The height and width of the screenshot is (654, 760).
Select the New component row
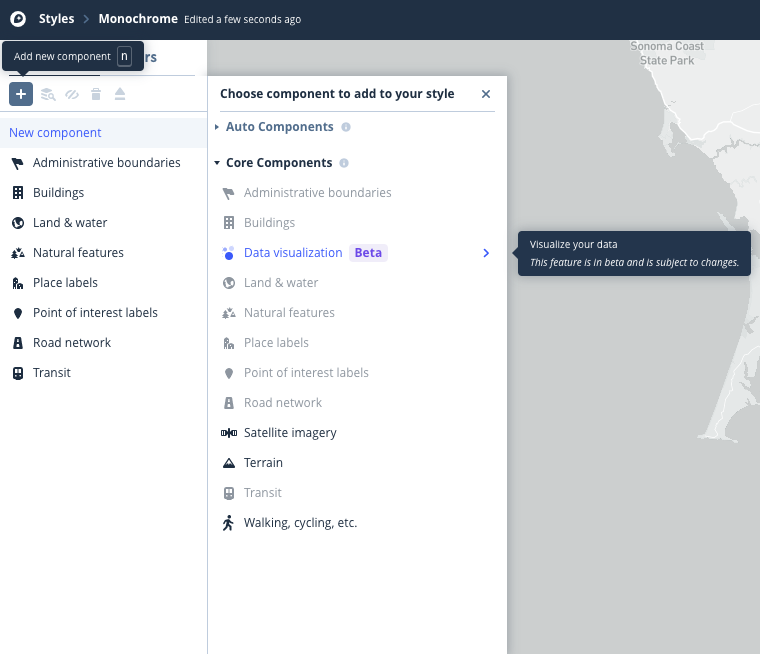click(x=103, y=133)
